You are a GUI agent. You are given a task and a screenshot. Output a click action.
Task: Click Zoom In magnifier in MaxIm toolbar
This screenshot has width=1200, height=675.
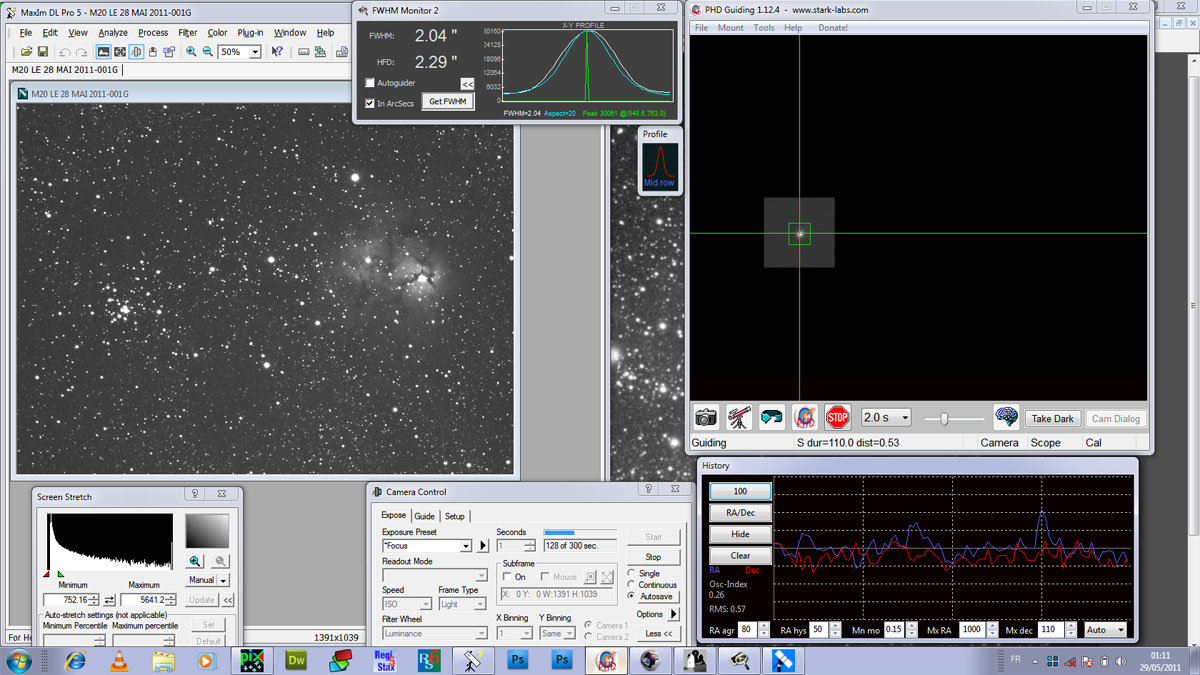coord(191,52)
